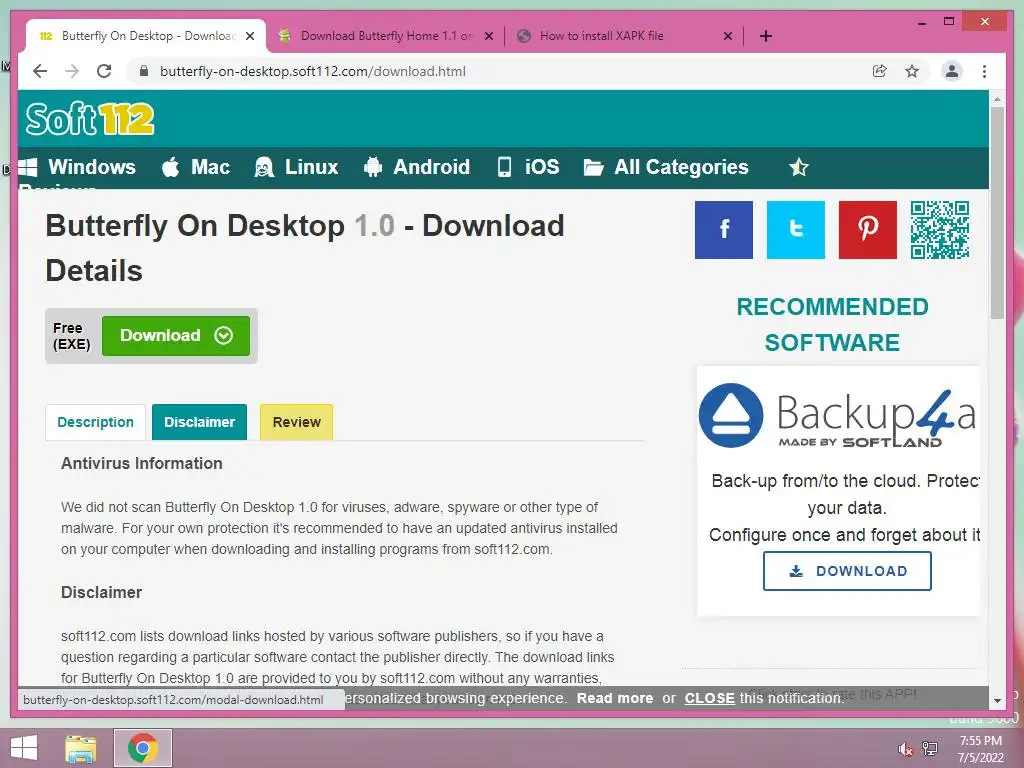Open the Description tab
The width and height of the screenshot is (1024, 768).
click(x=95, y=422)
